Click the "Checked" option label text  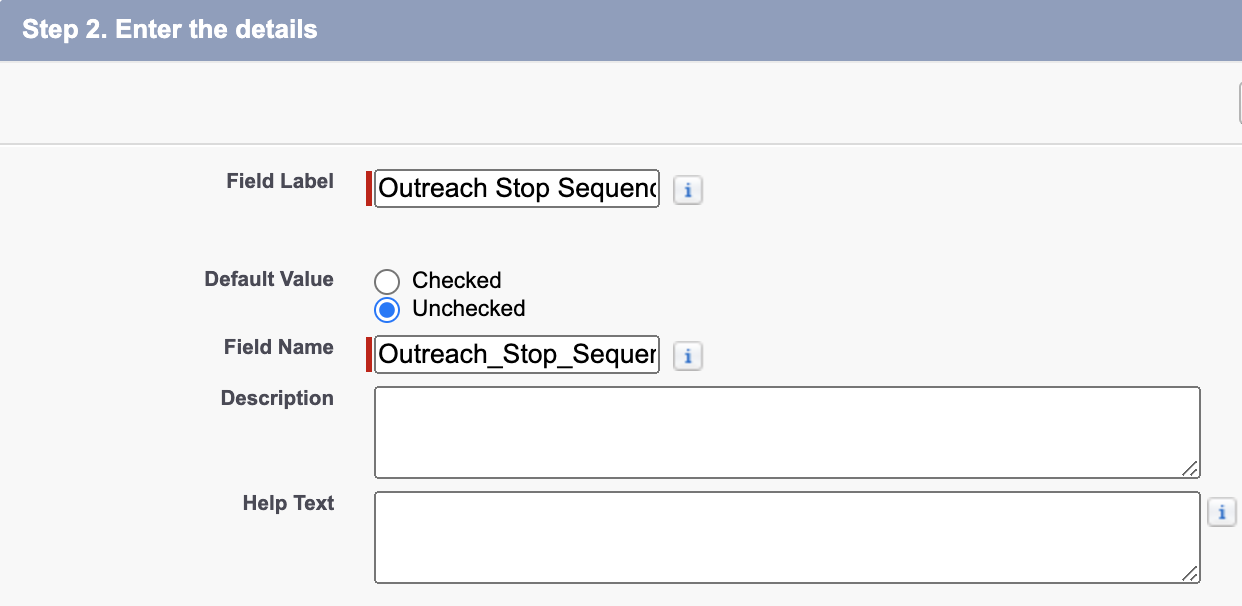(x=456, y=280)
